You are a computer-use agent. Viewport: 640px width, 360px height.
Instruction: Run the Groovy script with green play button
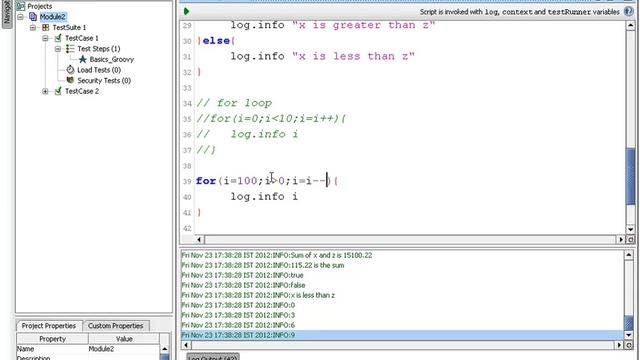coord(187,11)
